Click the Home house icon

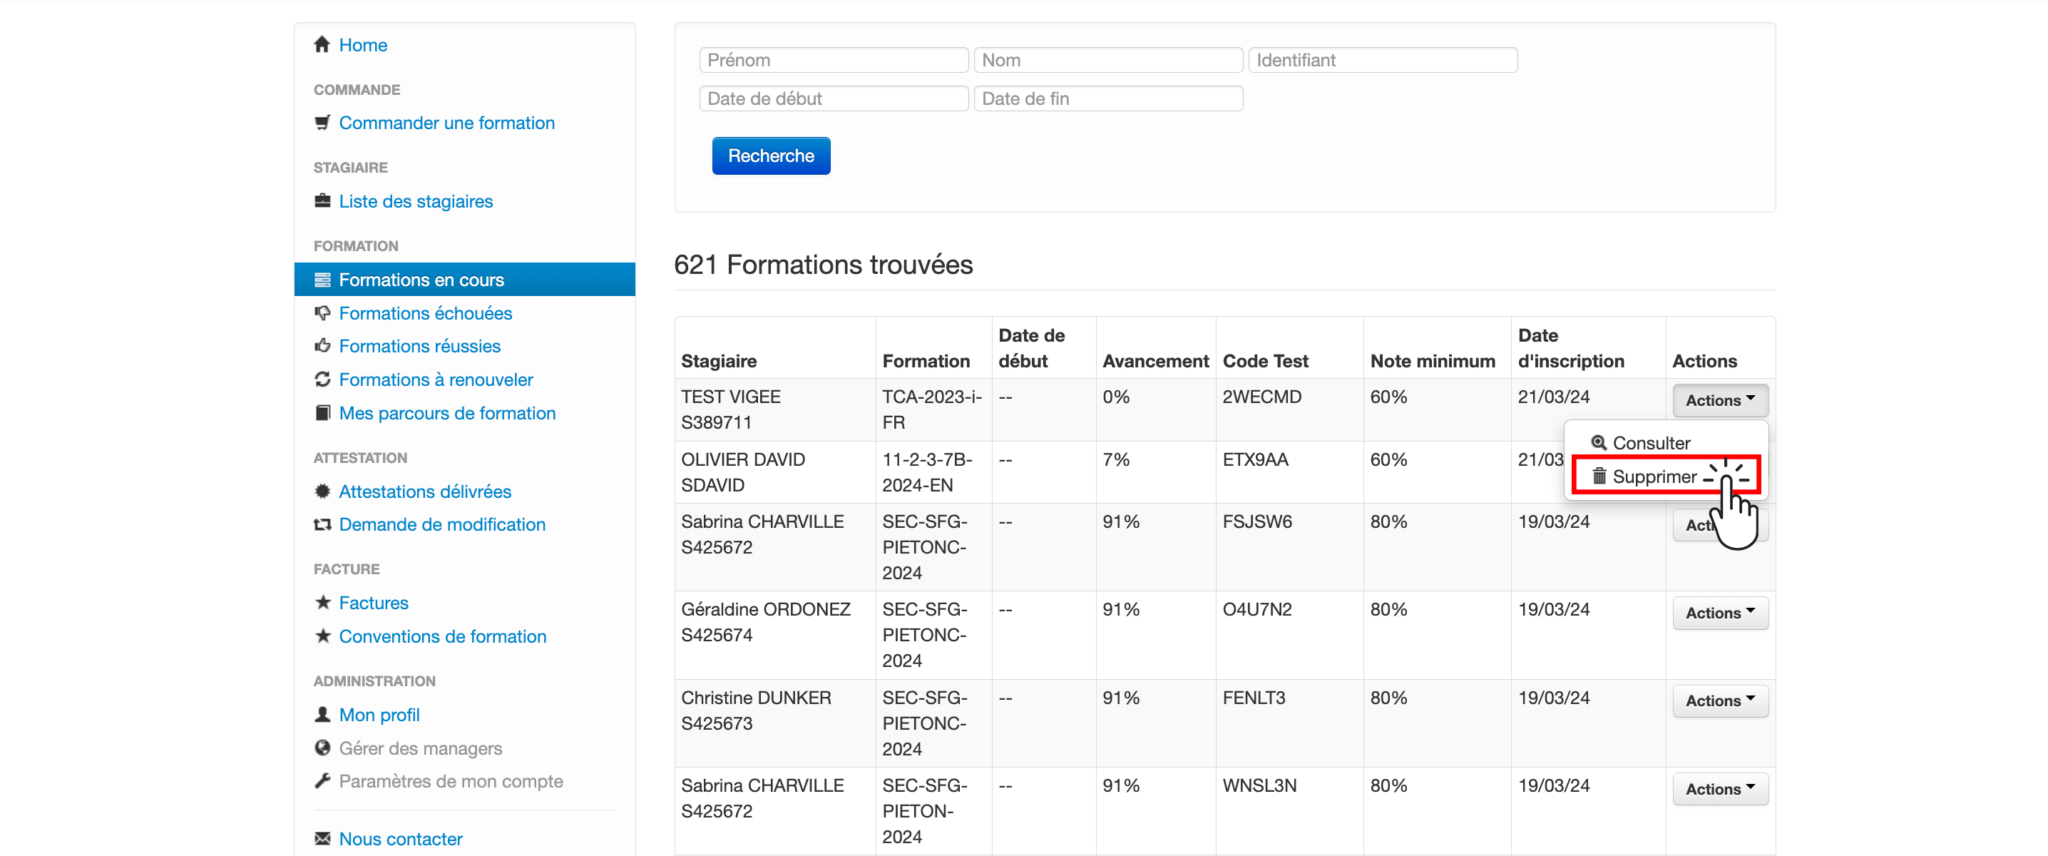click(x=322, y=45)
